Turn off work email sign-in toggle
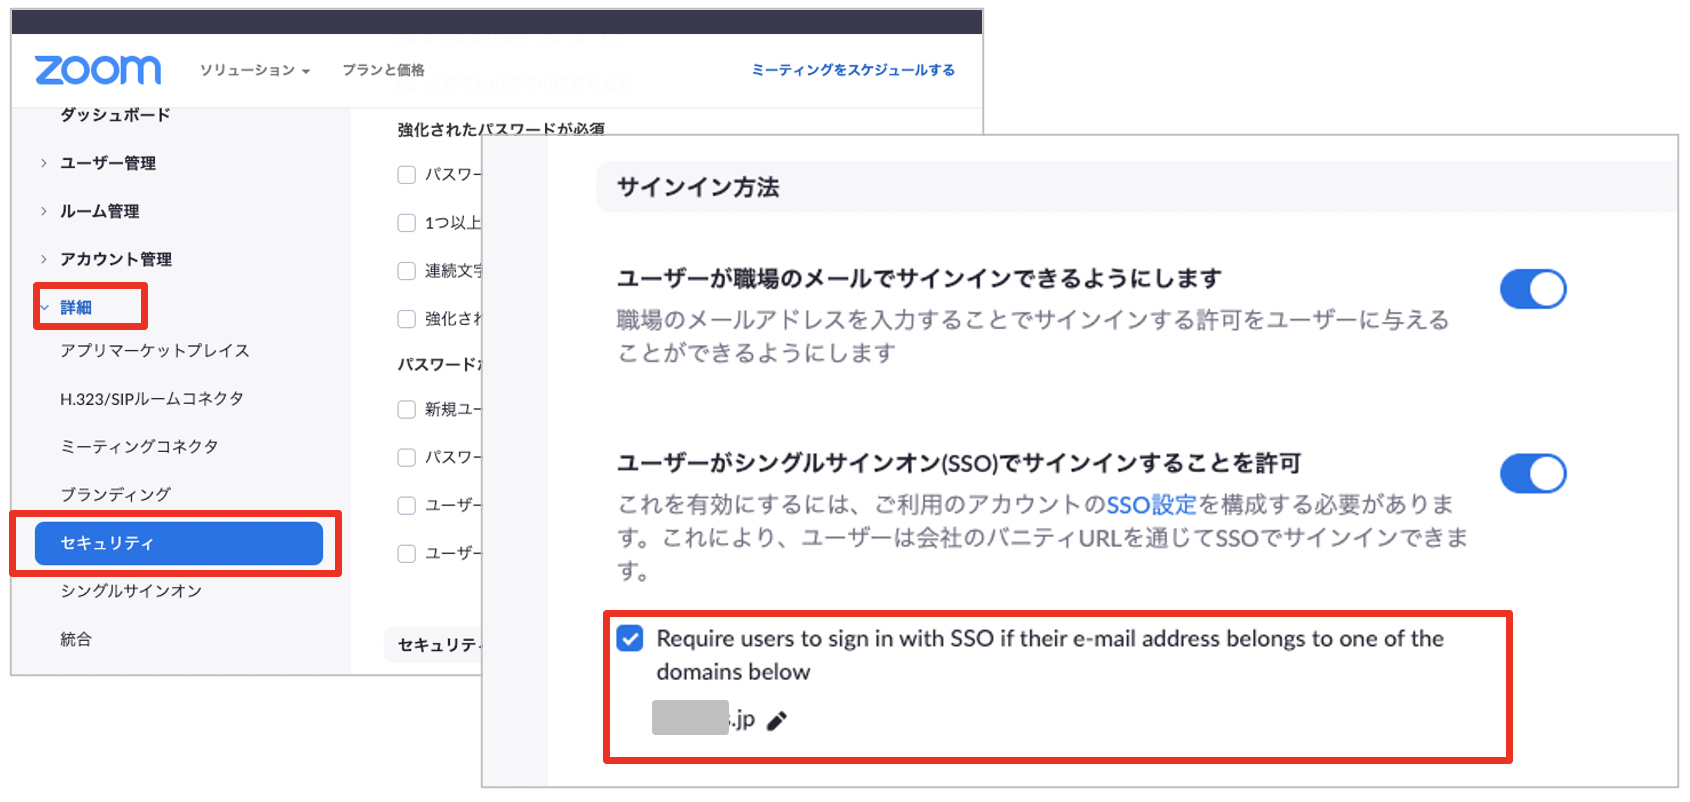Viewport: 1690px width, 802px height. [1533, 289]
